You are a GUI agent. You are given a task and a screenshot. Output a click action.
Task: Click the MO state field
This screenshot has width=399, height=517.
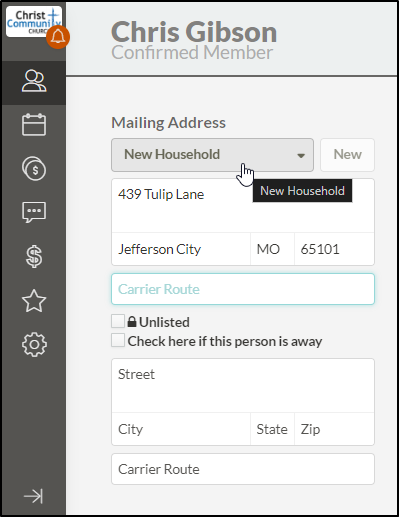[272, 249]
